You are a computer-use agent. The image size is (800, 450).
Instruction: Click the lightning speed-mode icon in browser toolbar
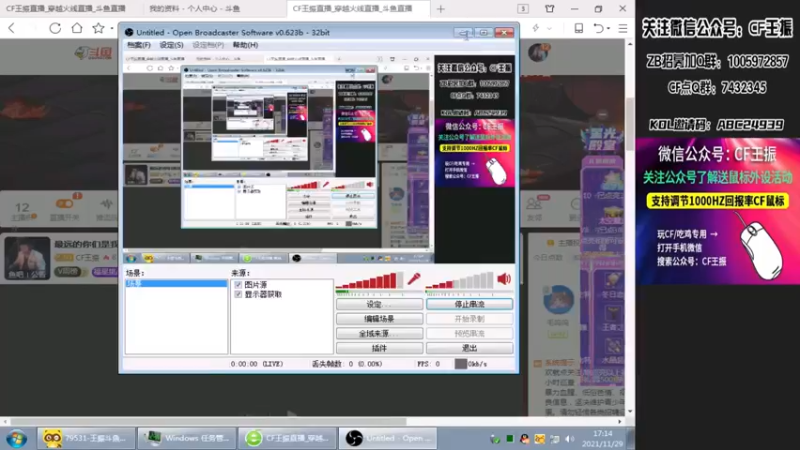(536, 28)
